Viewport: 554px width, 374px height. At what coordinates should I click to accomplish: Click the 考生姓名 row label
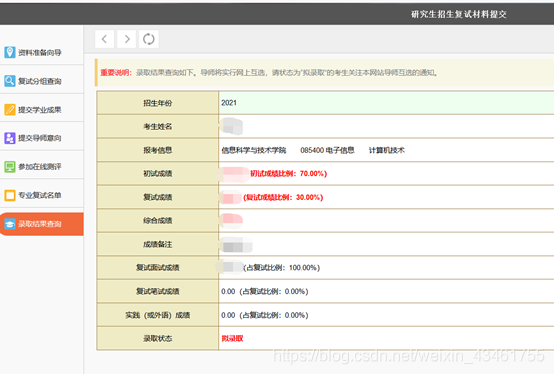(158, 126)
